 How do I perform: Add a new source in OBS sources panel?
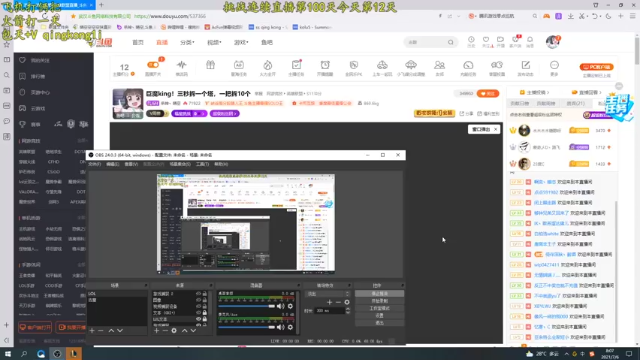pyautogui.click(x=156, y=330)
